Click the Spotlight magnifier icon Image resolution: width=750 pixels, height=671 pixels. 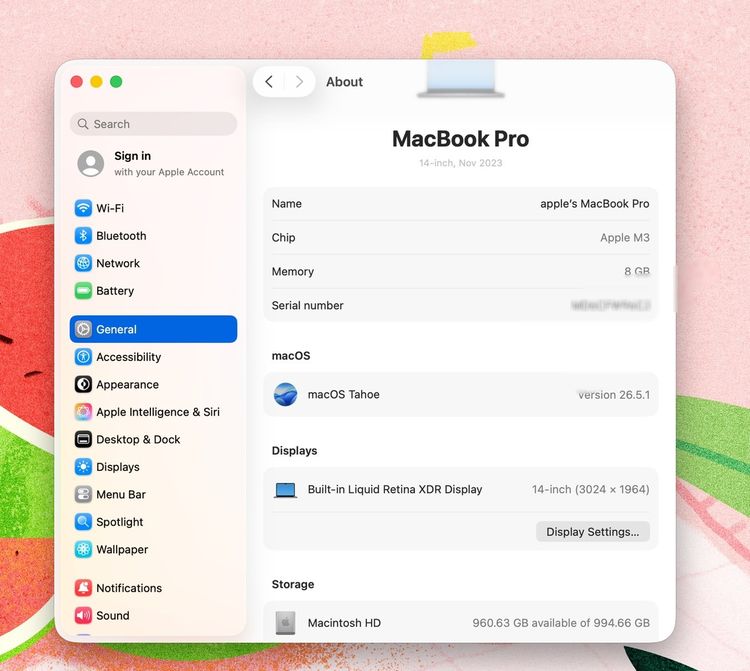pyautogui.click(x=83, y=522)
